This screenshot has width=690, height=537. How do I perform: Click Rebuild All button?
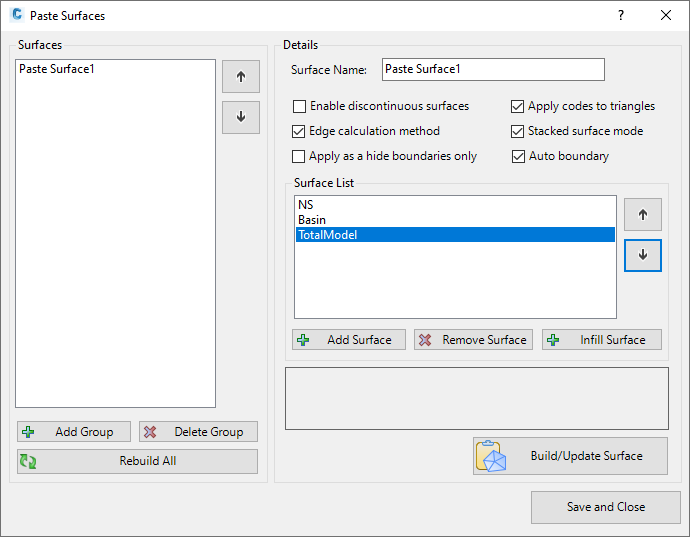[x=137, y=461]
